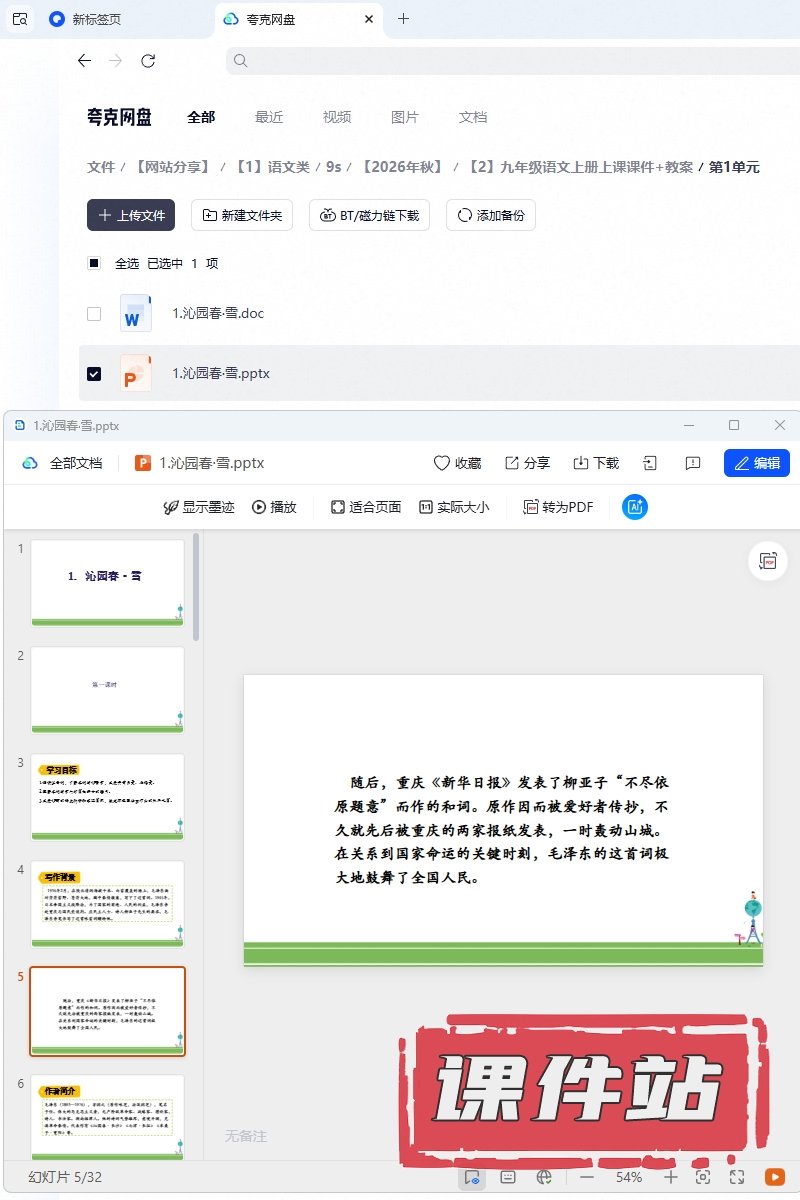Screen dimensions: 800x1200
Task: Start the slideshow with the orange play icon
Action: coord(775,1177)
